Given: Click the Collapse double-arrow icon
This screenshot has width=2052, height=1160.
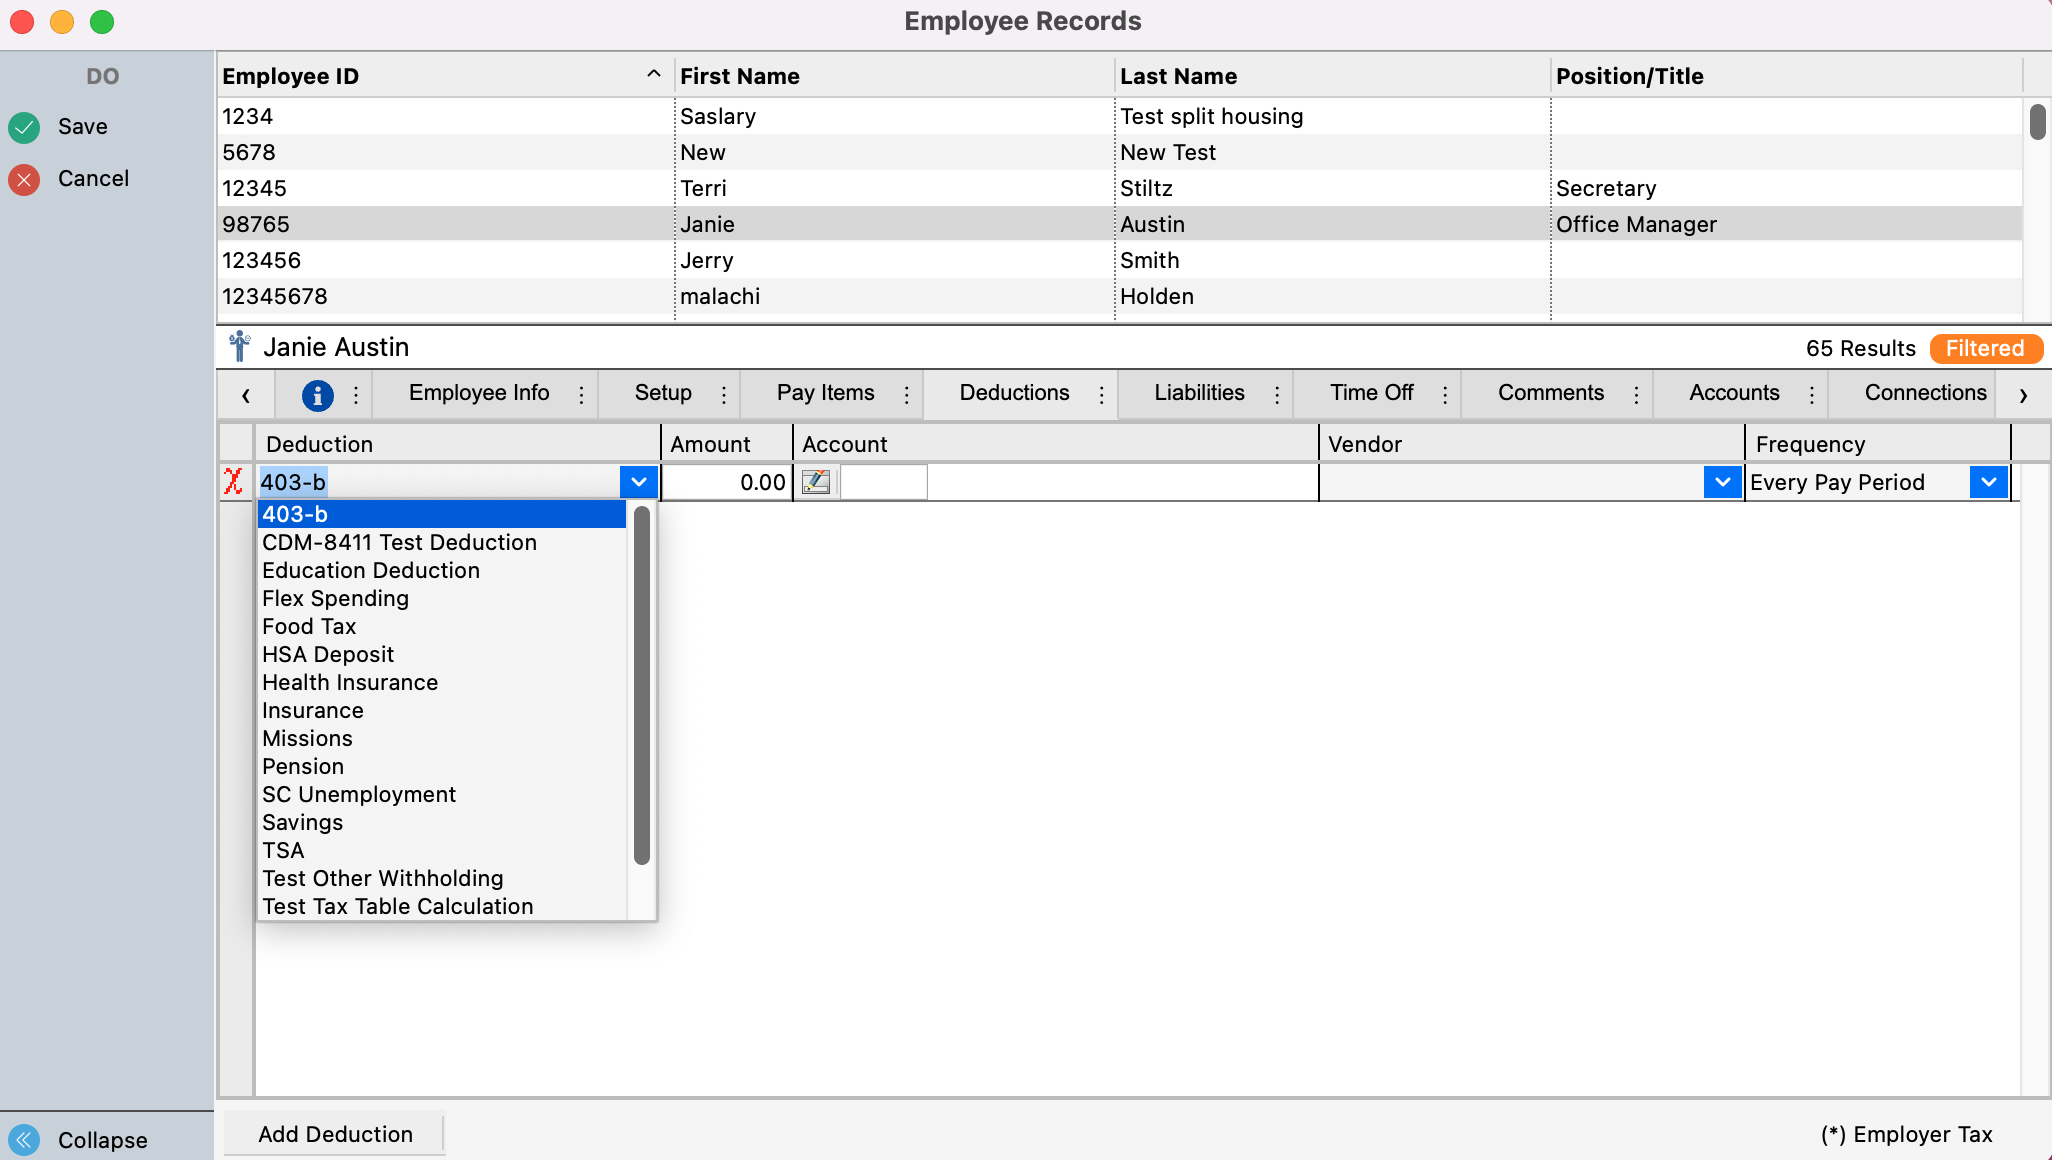Looking at the screenshot, I should [24, 1139].
